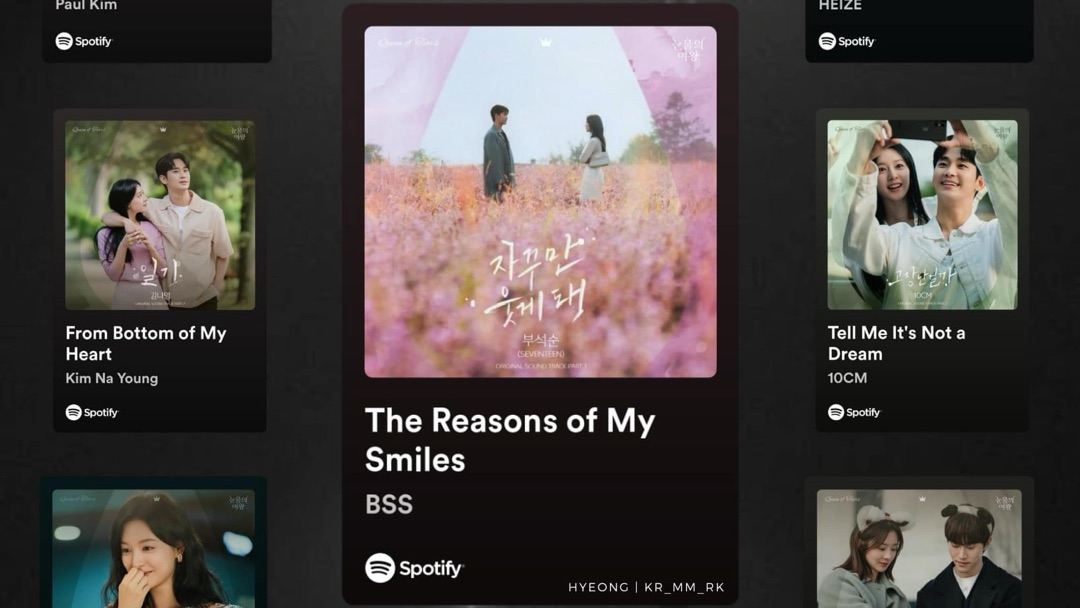Open The Reasons of My Smiles album cover

click(x=540, y=202)
